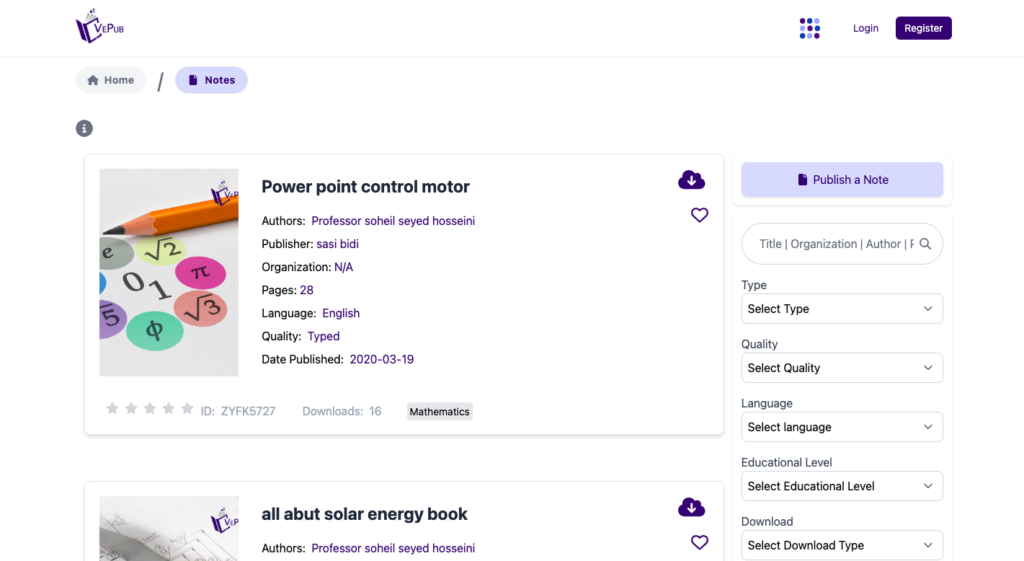Expand the Select Type dropdown
1024x561 pixels.
841,309
